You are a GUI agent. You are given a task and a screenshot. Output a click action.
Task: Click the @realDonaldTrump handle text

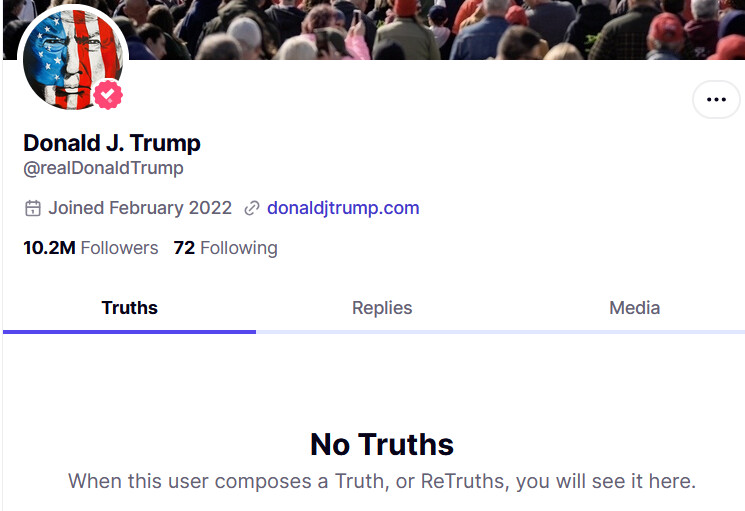pos(103,168)
